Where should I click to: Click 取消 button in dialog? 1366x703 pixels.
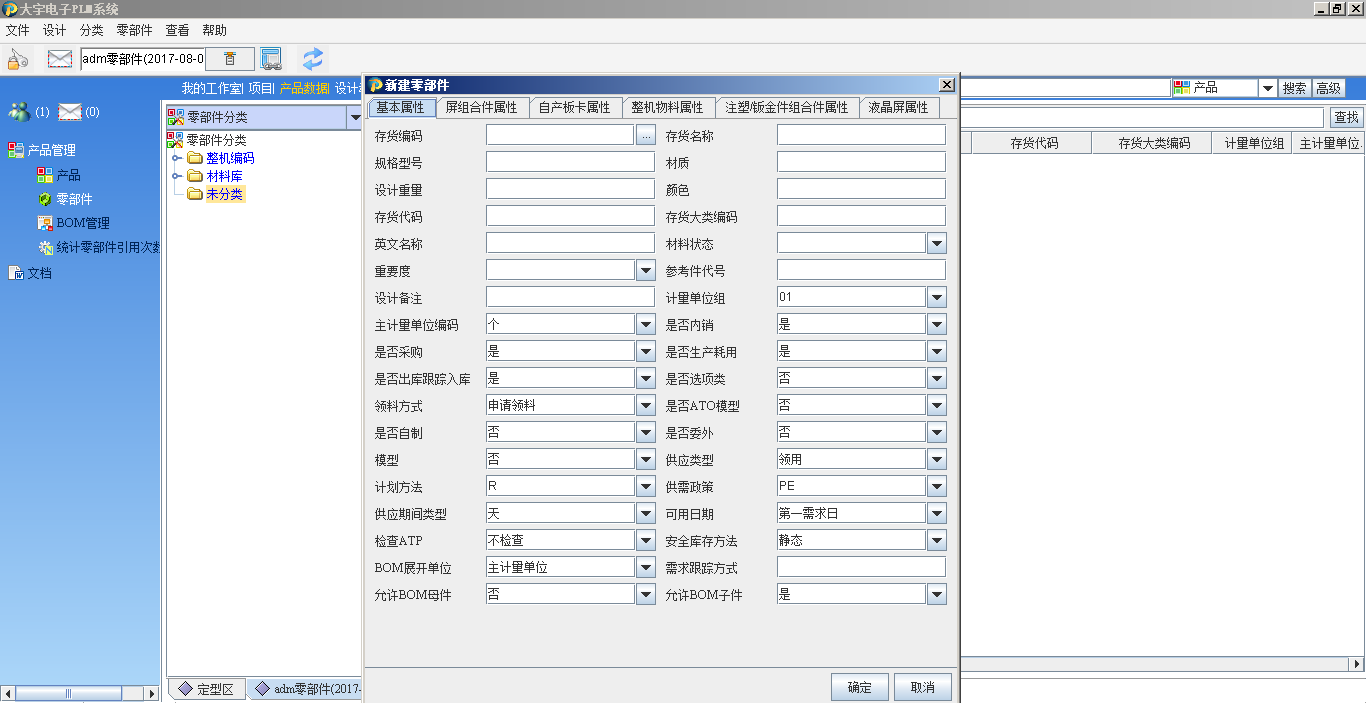[x=923, y=687]
